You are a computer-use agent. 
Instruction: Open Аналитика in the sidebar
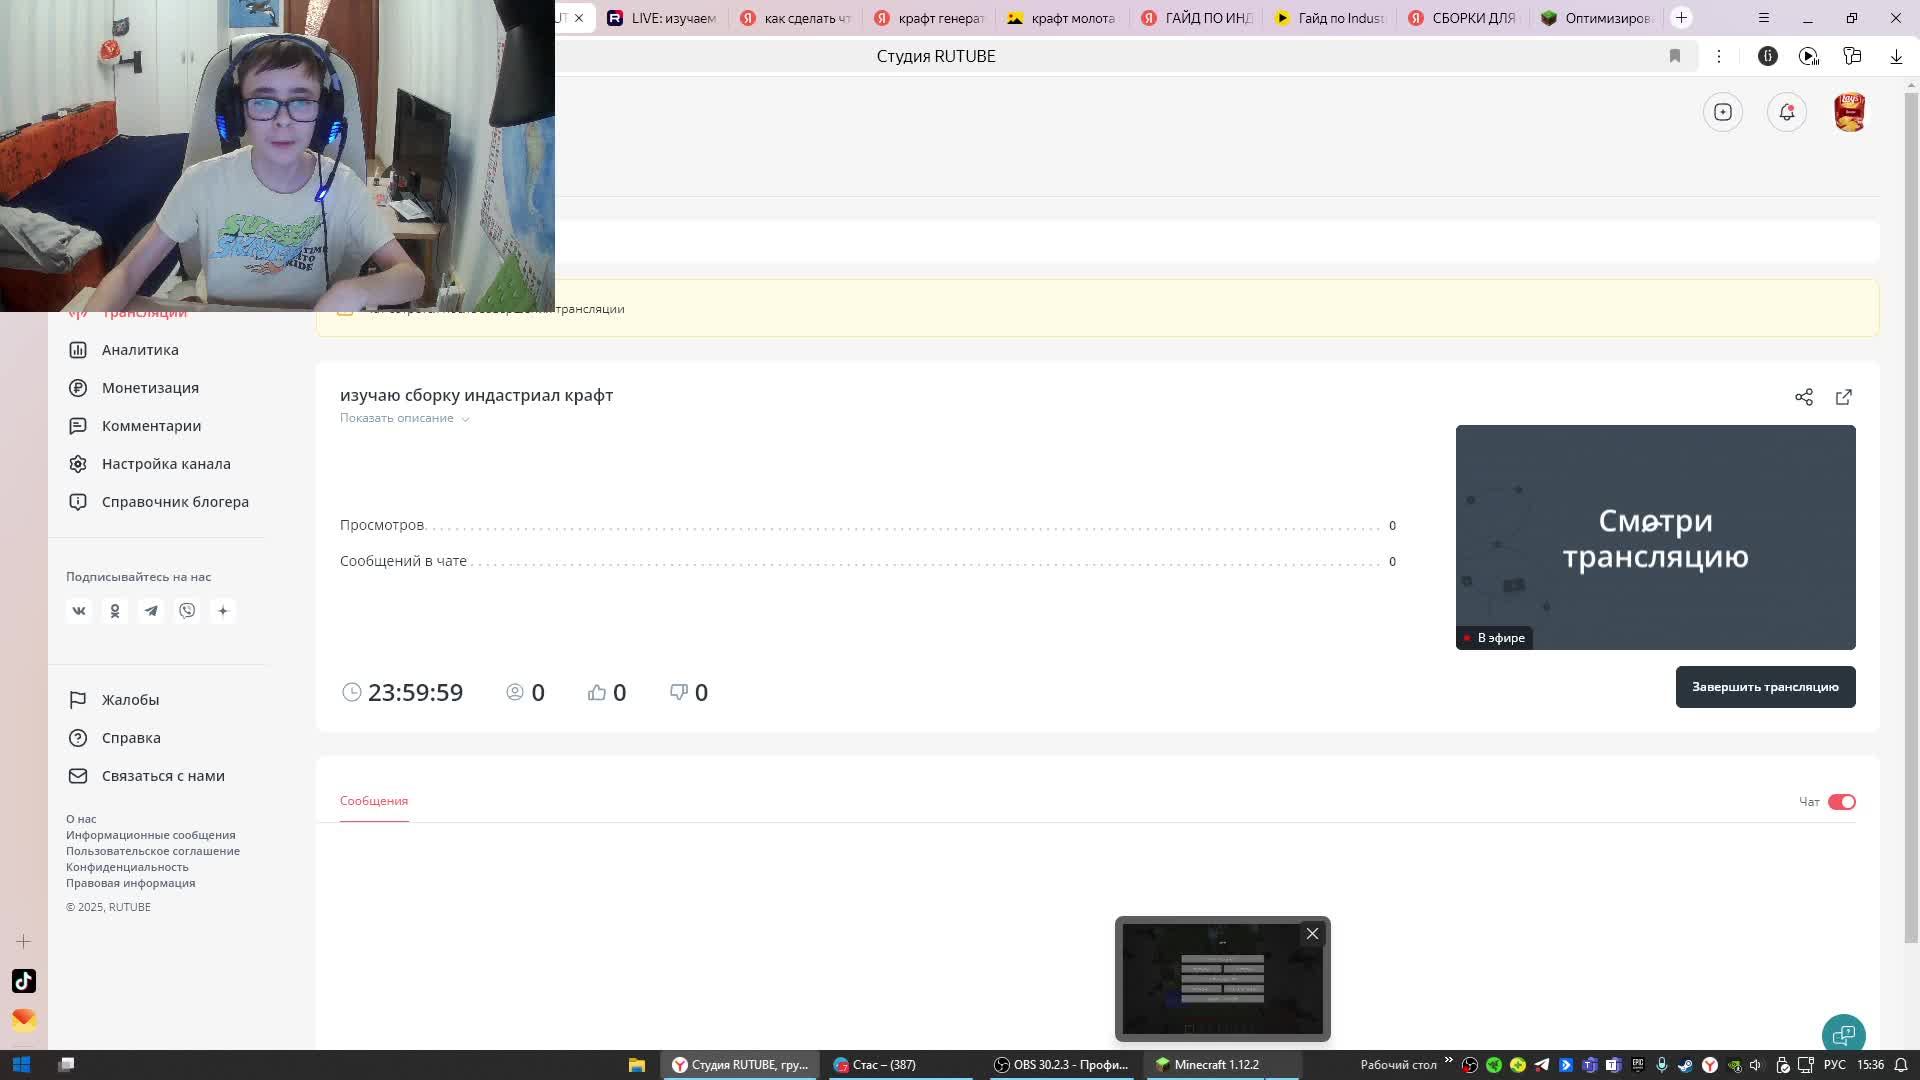coord(140,350)
